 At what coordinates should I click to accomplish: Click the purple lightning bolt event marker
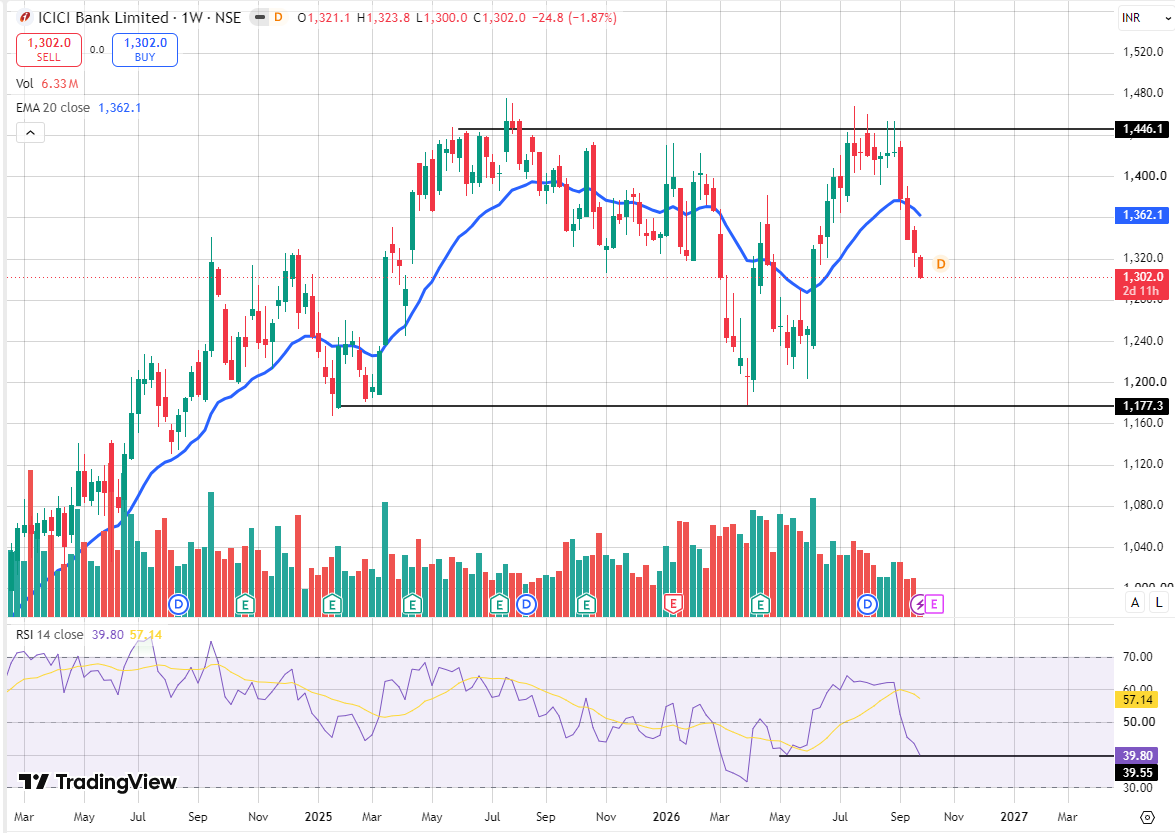click(919, 604)
